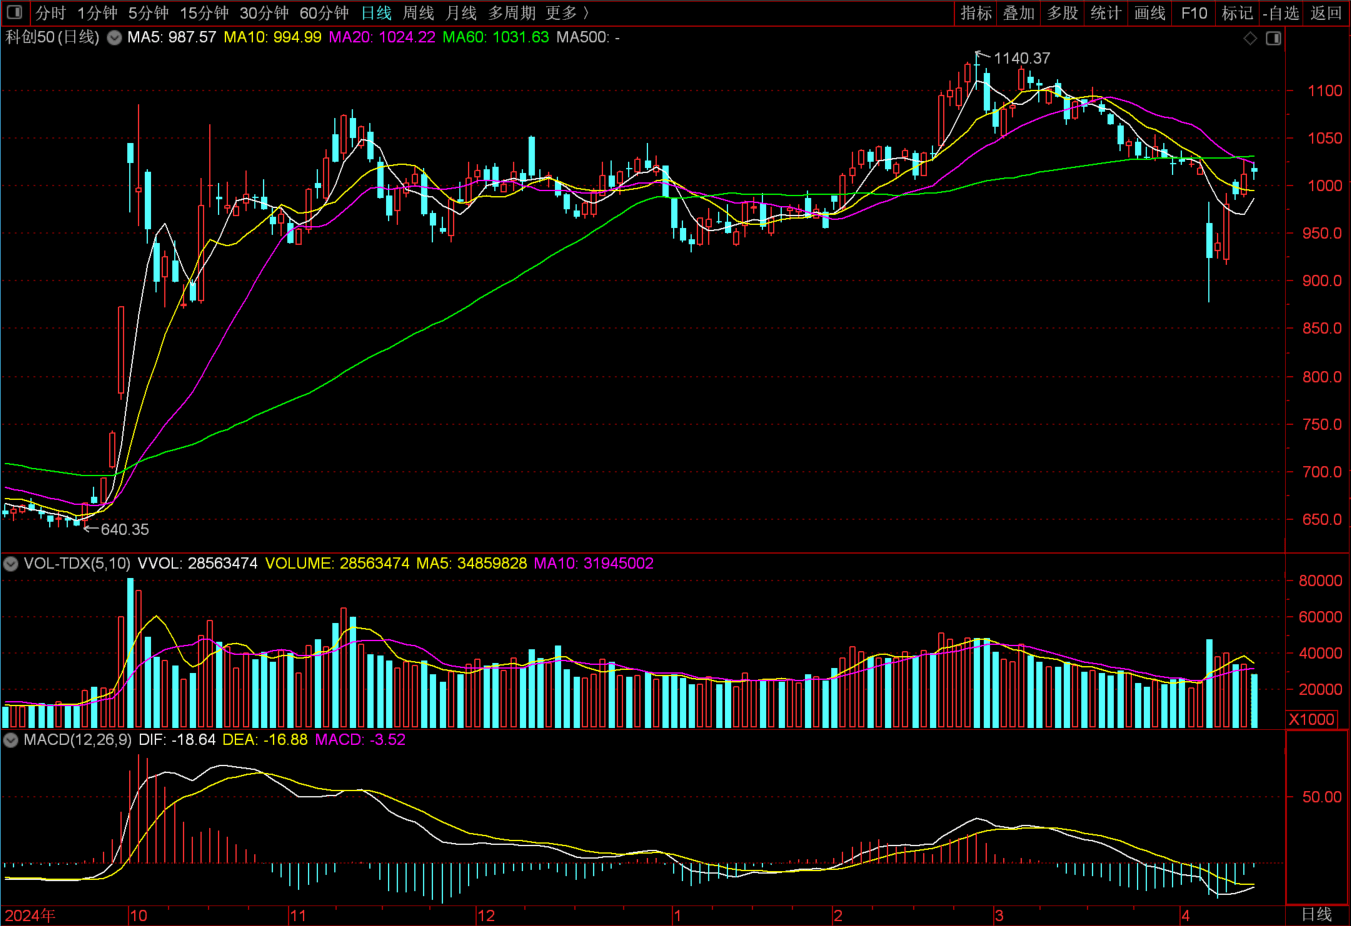Click the month 2 marker on the time axis

tap(838, 916)
